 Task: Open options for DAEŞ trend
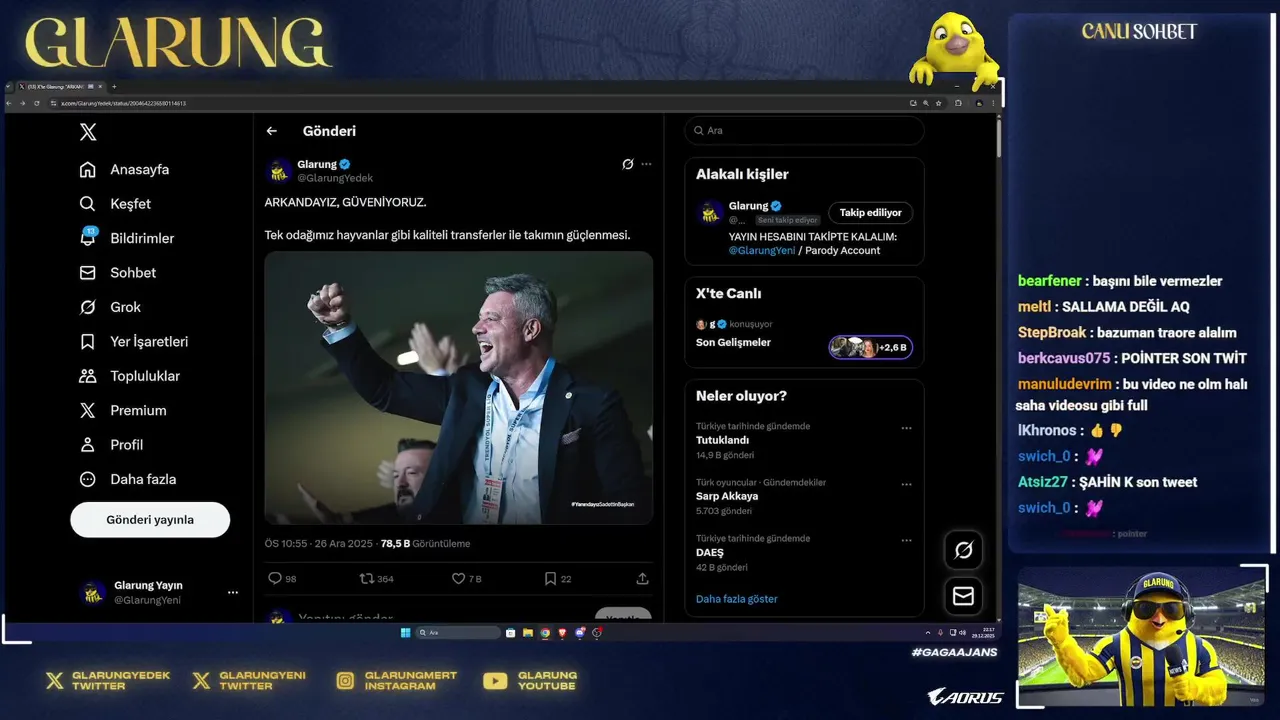click(906, 540)
